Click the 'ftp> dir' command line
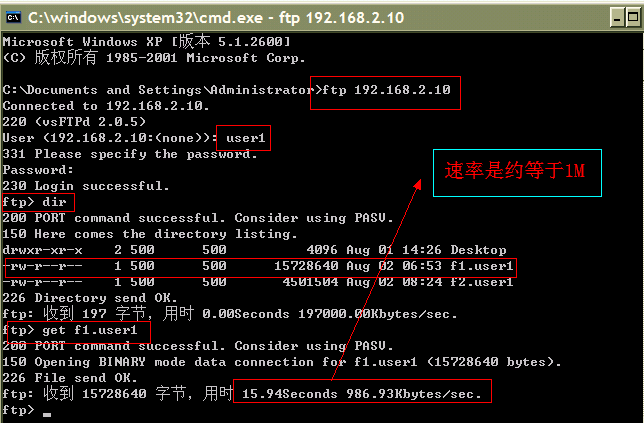This screenshot has height=423, width=644. (x=34, y=202)
